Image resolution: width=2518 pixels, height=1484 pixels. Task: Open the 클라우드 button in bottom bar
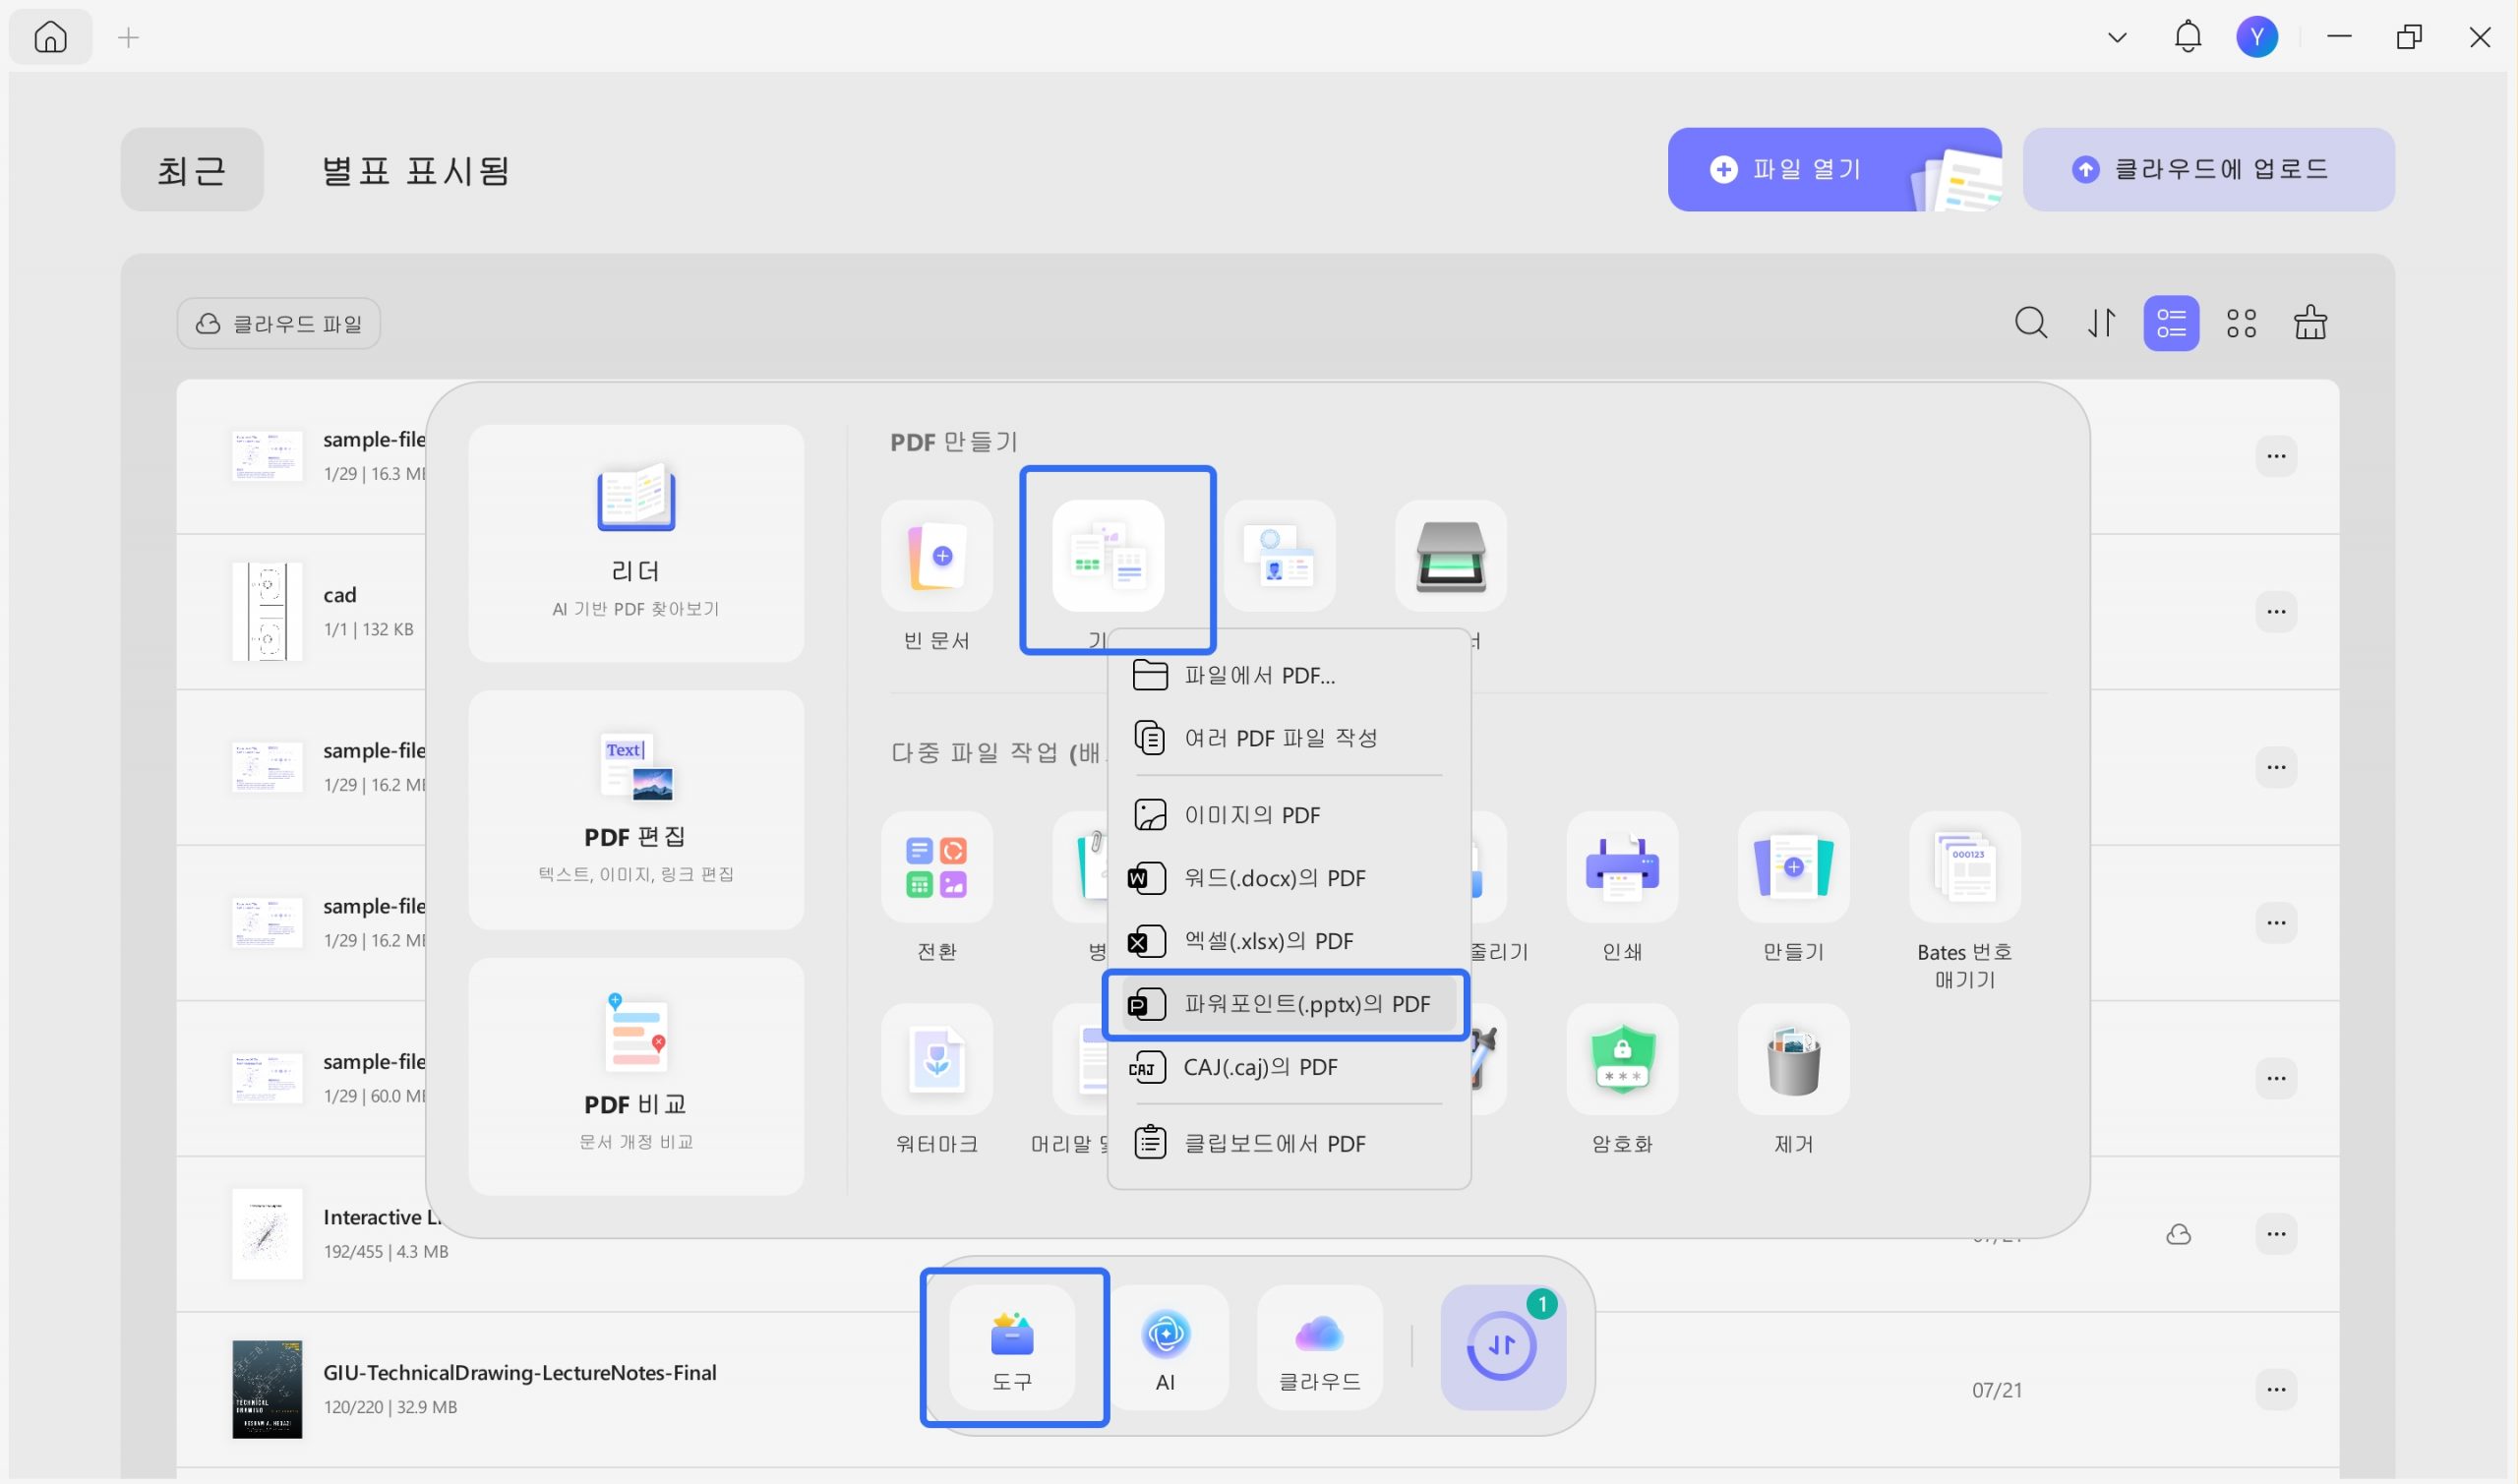click(1320, 1347)
